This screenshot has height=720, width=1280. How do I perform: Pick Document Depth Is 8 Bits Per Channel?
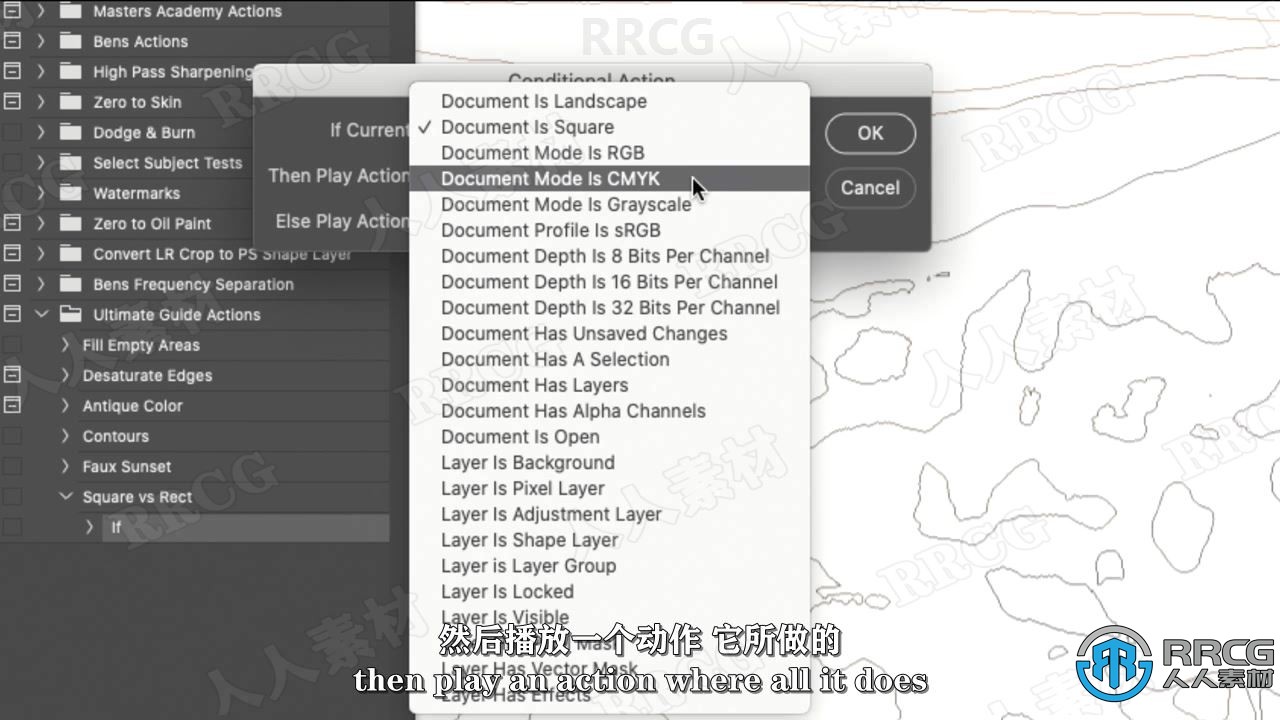point(609,256)
